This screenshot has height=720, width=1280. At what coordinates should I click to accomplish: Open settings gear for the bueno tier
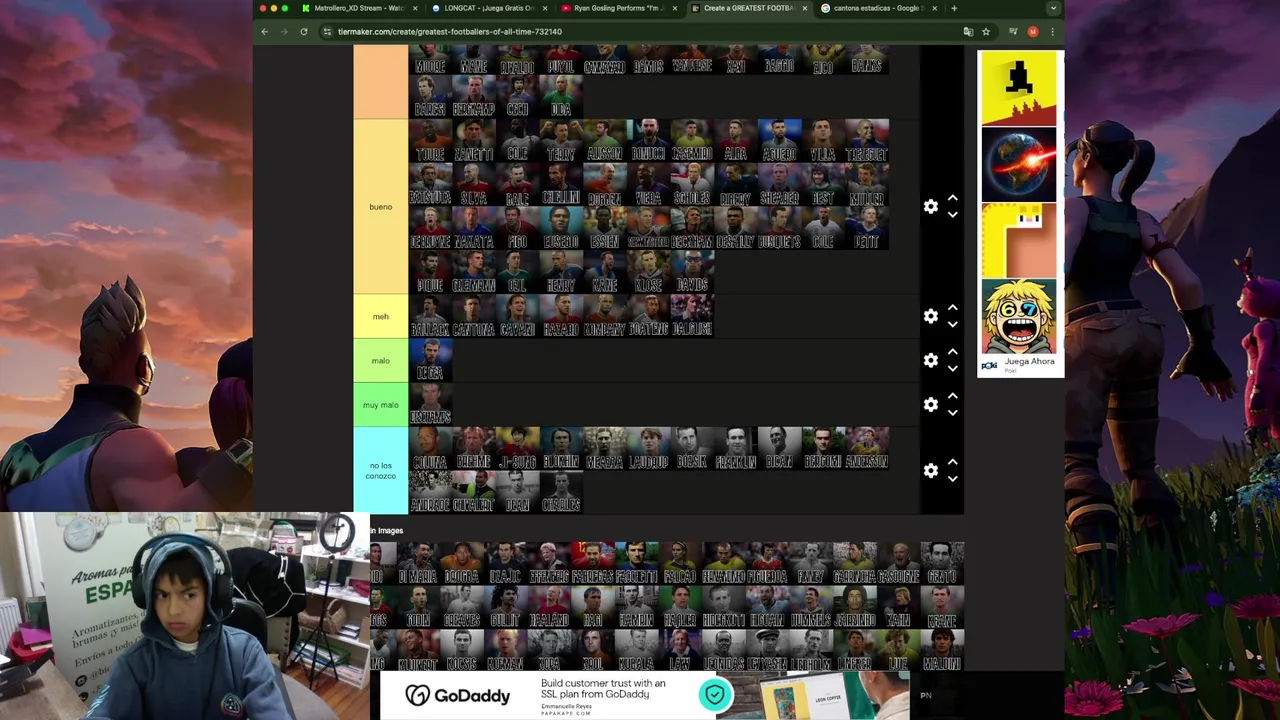coord(931,206)
